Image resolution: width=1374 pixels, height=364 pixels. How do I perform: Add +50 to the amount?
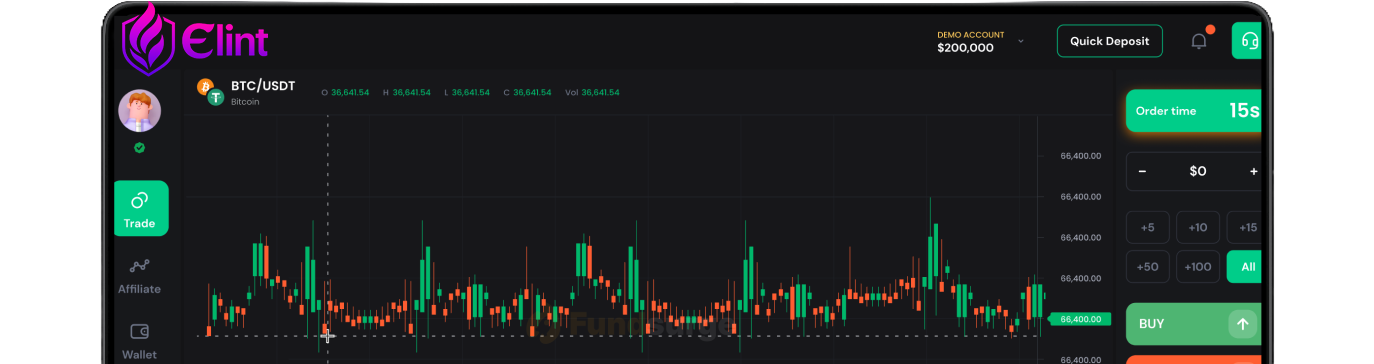[1148, 267]
